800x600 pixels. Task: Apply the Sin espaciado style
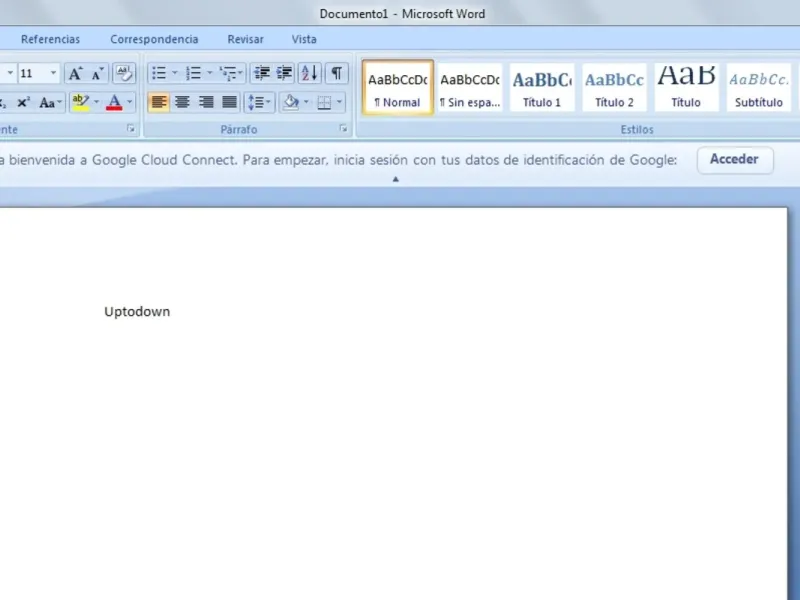(470, 87)
